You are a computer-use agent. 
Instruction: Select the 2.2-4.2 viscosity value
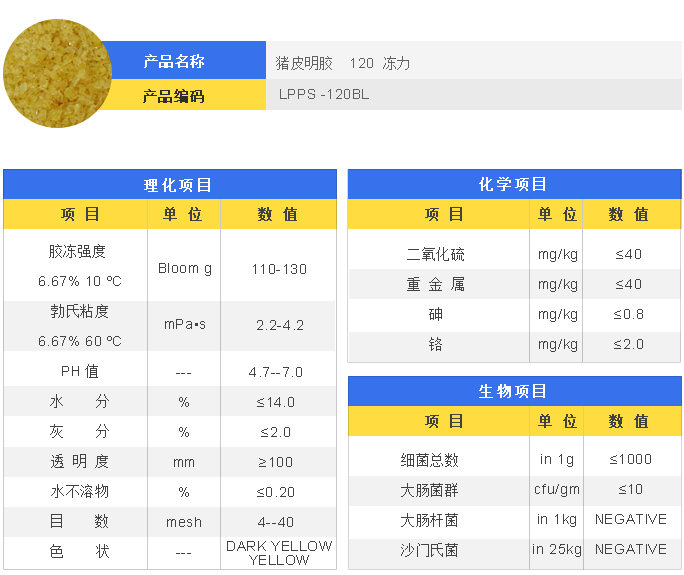(x=279, y=326)
